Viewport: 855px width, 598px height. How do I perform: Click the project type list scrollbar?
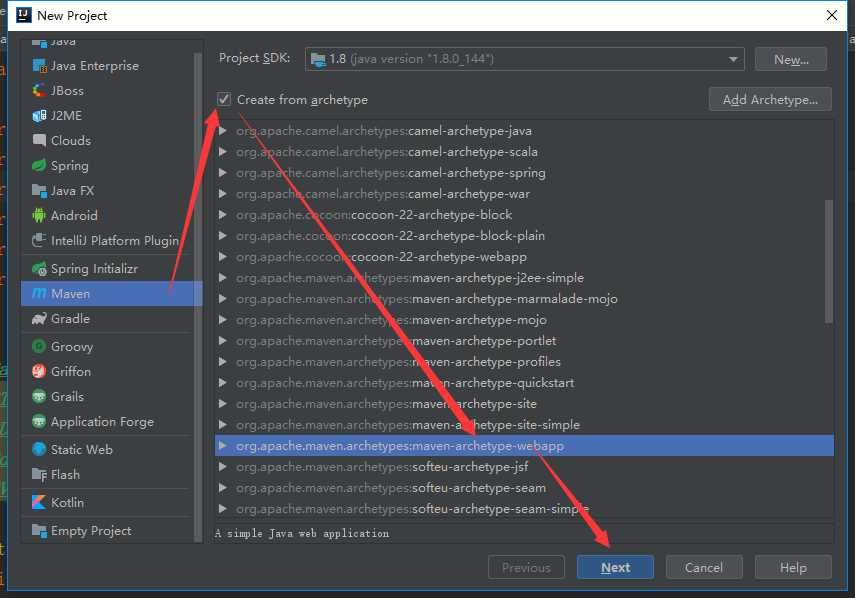tap(198, 297)
